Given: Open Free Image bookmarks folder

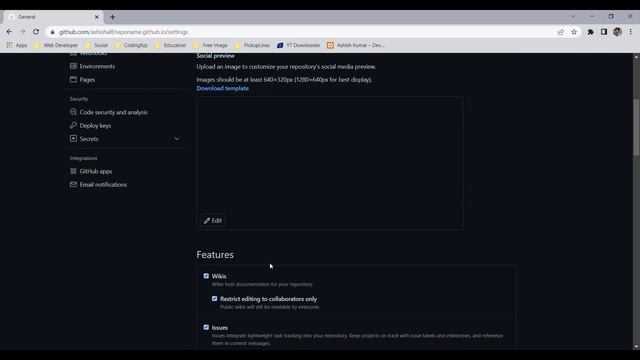Looking at the screenshot, I should coord(211,45).
